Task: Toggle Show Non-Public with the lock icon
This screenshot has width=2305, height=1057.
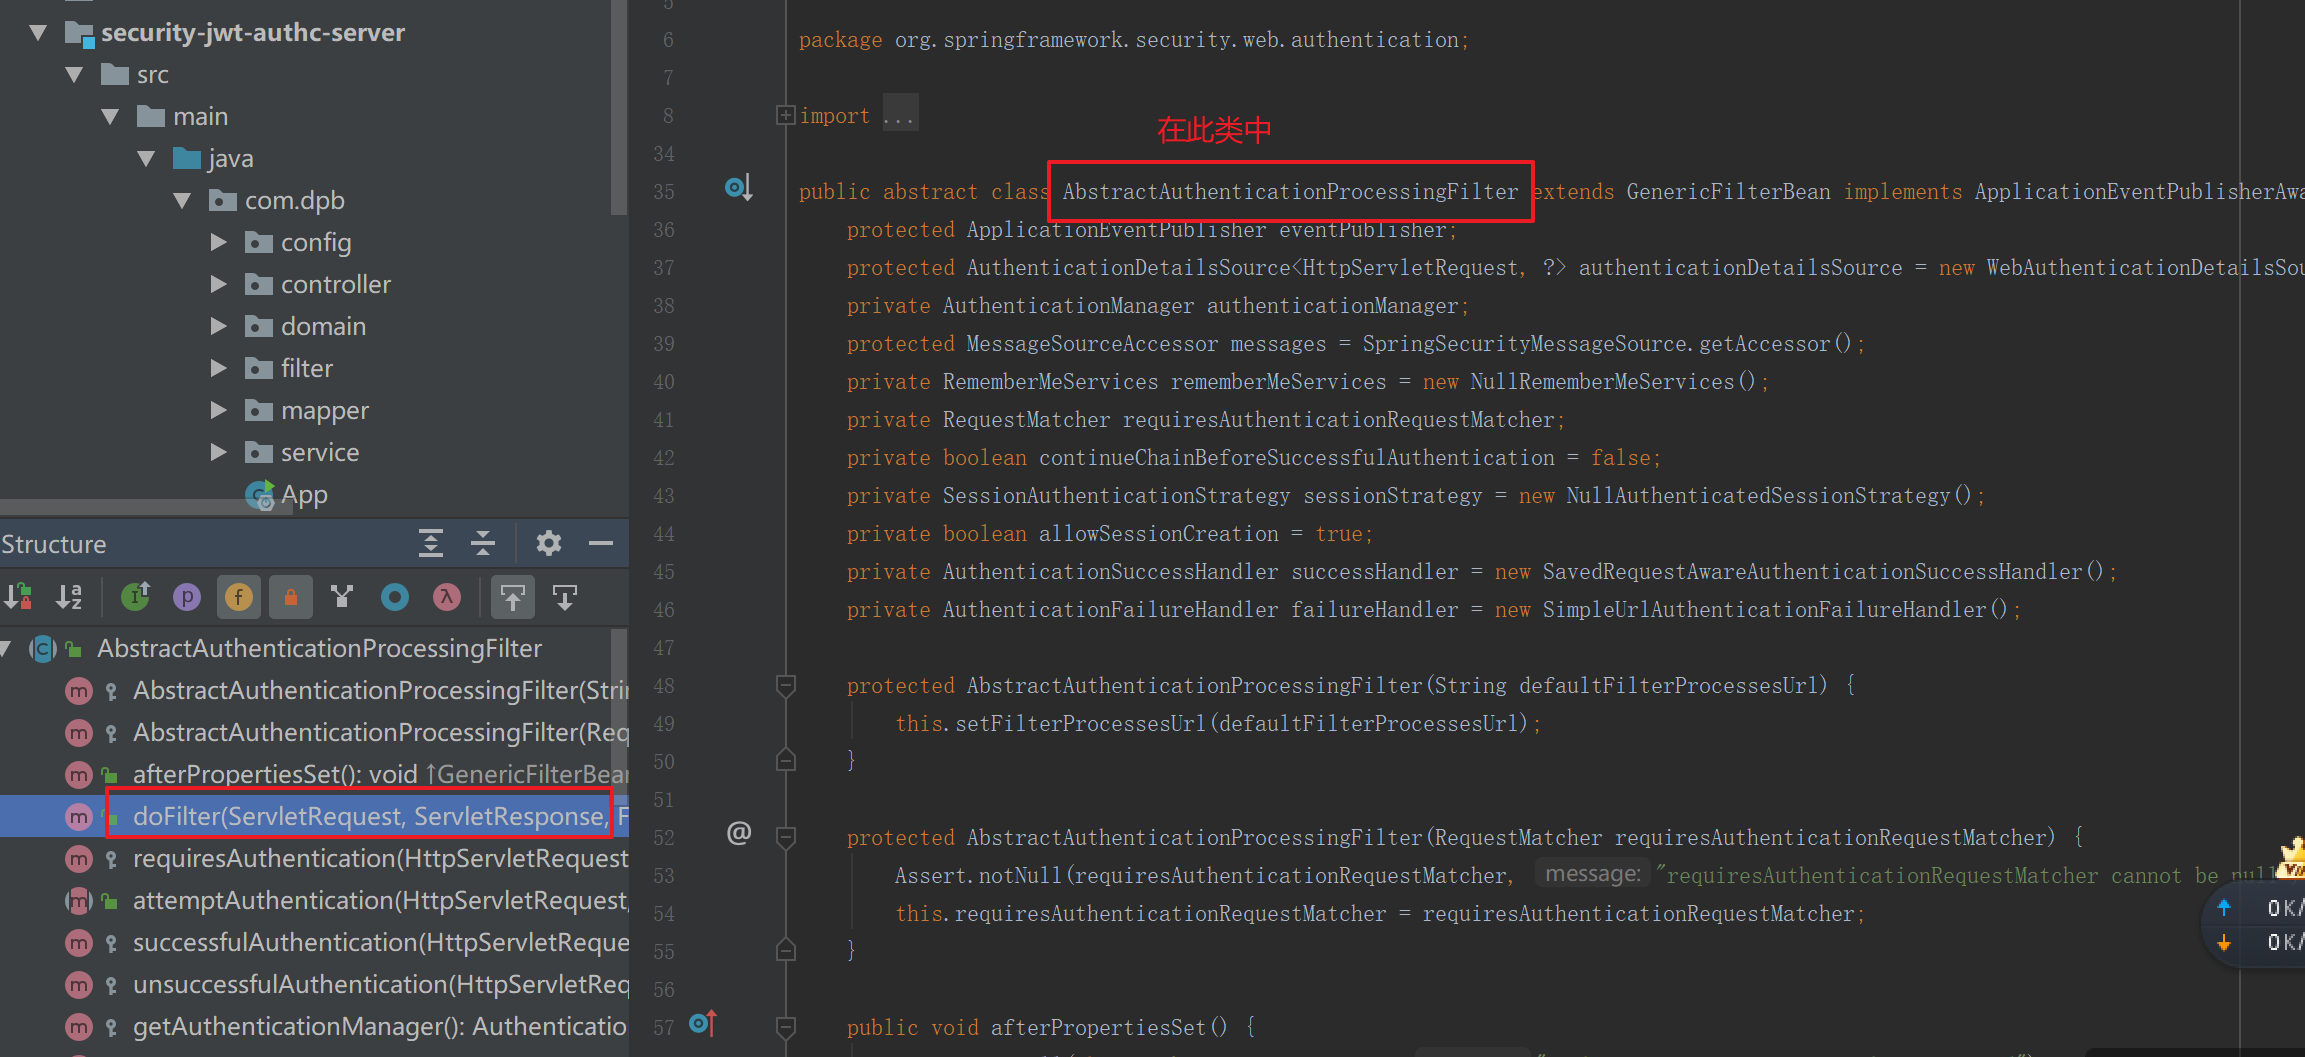Action: (x=291, y=597)
